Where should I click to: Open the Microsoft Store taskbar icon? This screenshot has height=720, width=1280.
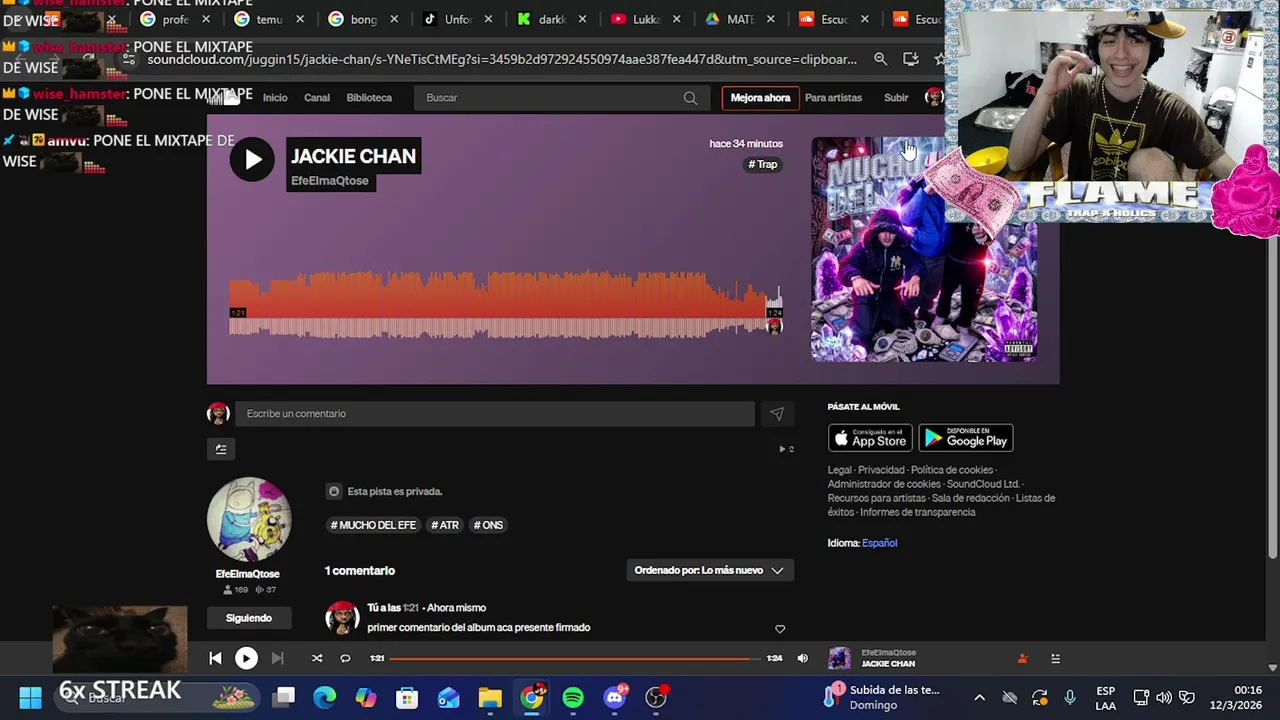[407, 697]
